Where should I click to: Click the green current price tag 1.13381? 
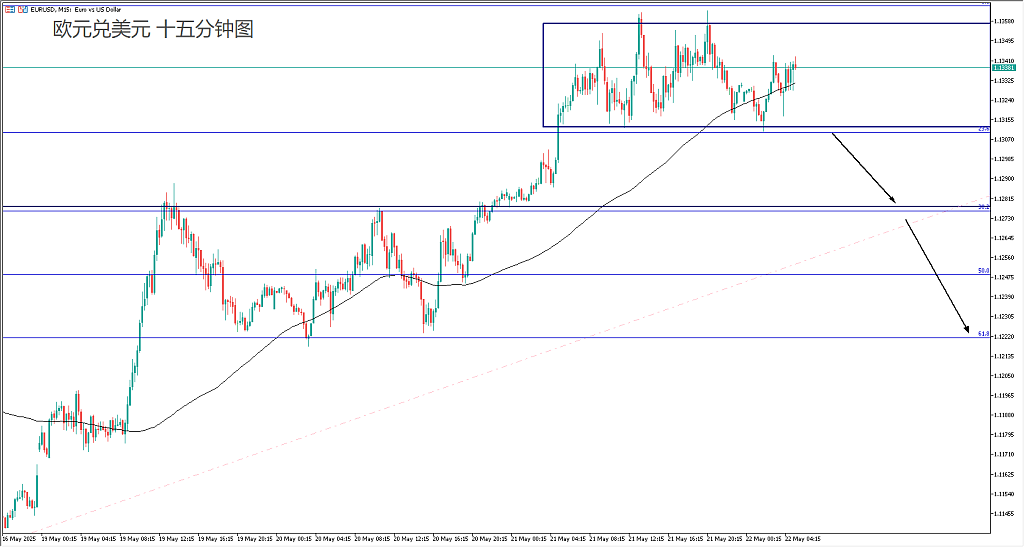point(1003,67)
